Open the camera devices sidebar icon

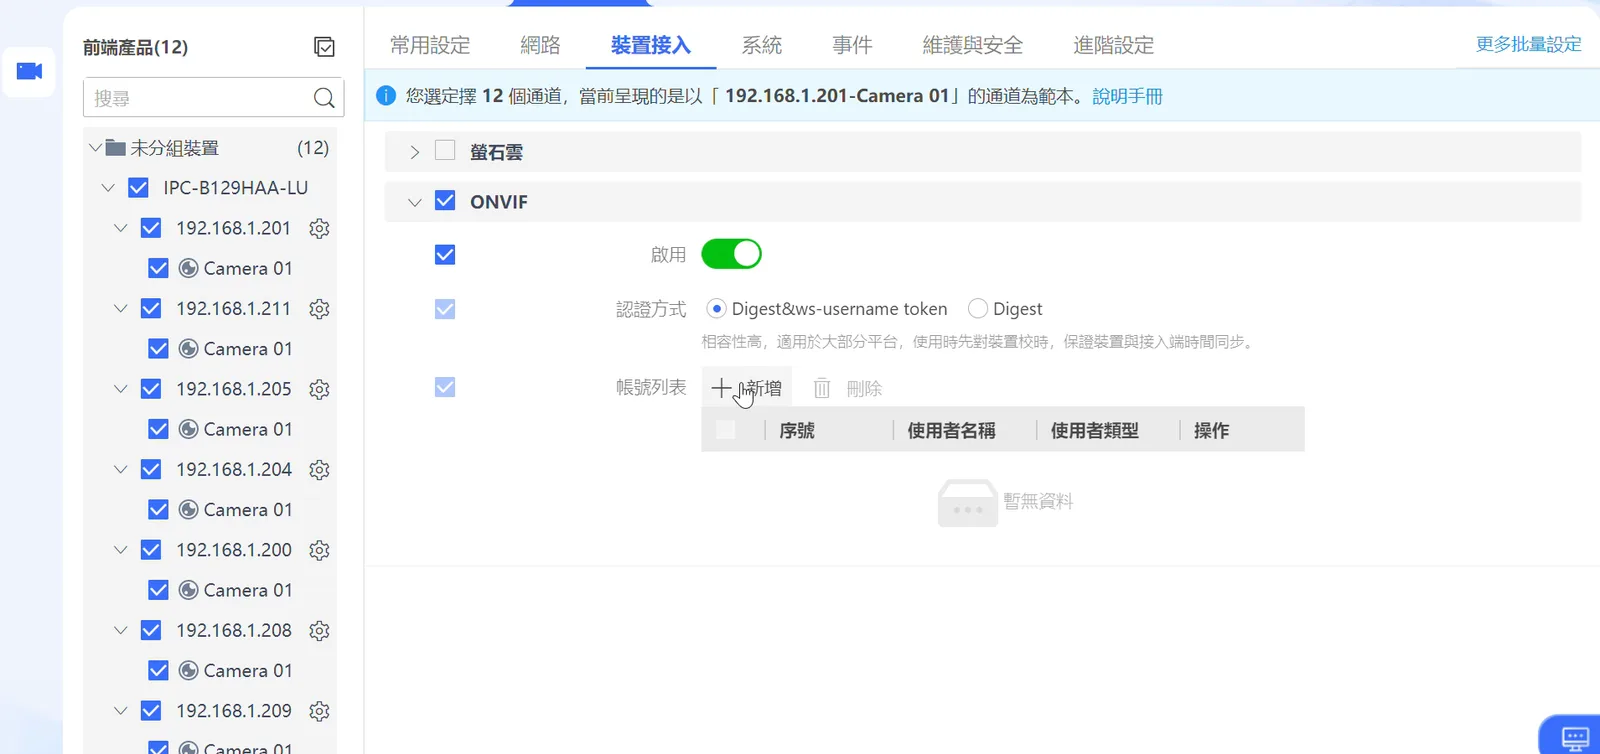click(x=29, y=71)
